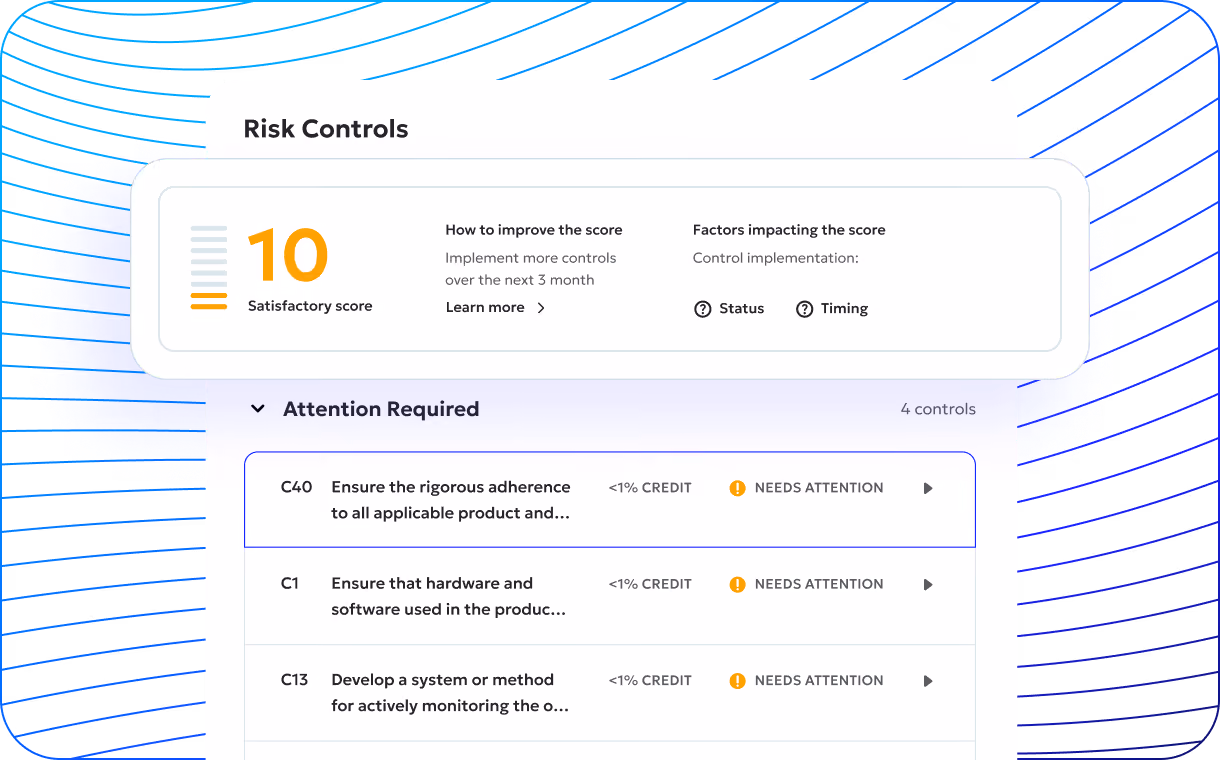
Task: Select the C40 rigorous adherence control
Action: coord(610,500)
